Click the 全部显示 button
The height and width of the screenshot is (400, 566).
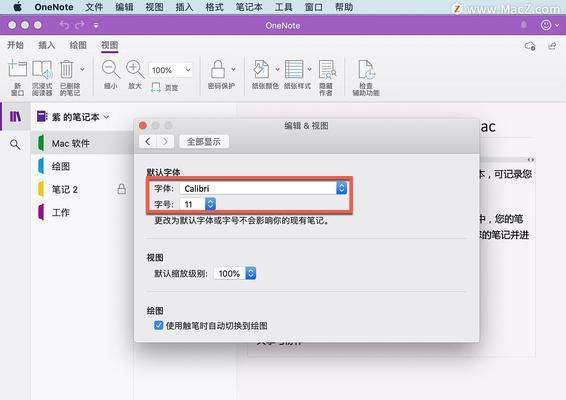pyautogui.click(x=204, y=142)
